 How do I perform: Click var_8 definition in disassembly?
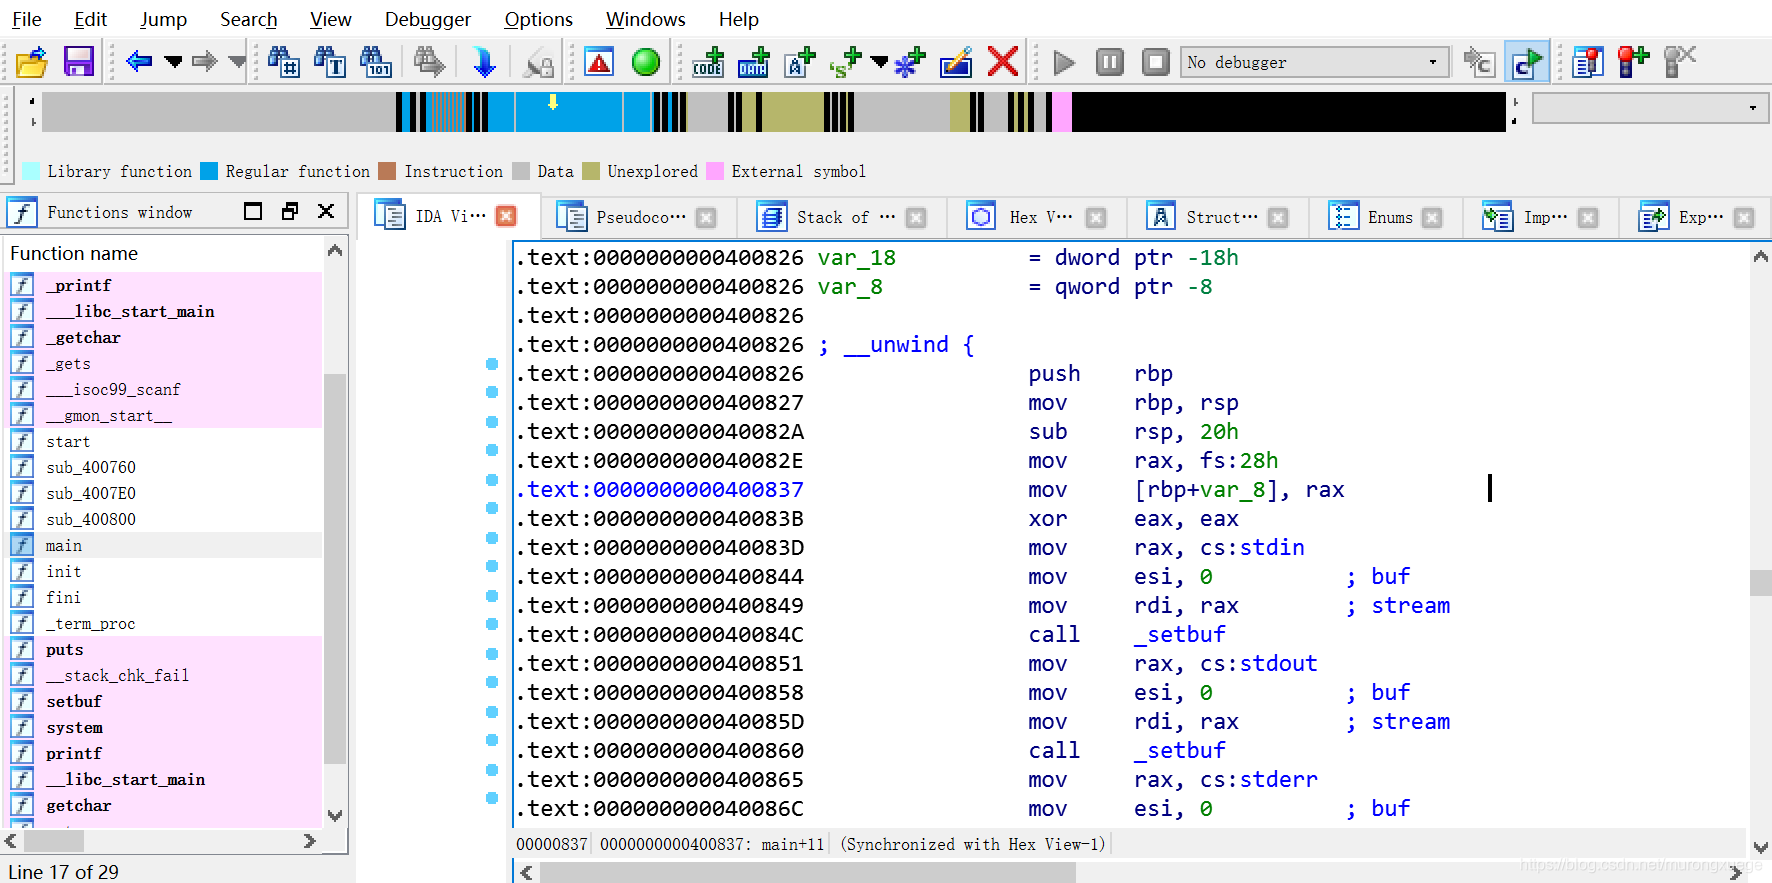[850, 286]
